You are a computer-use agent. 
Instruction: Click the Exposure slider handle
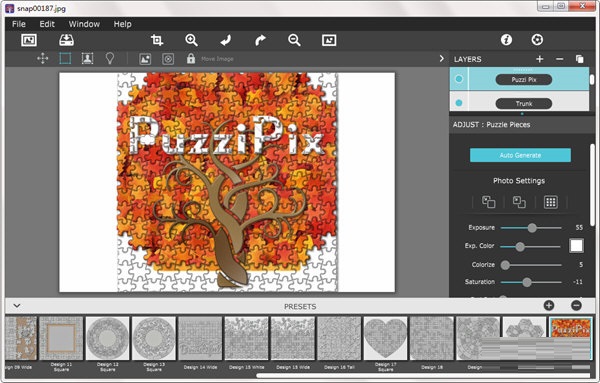point(532,228)
